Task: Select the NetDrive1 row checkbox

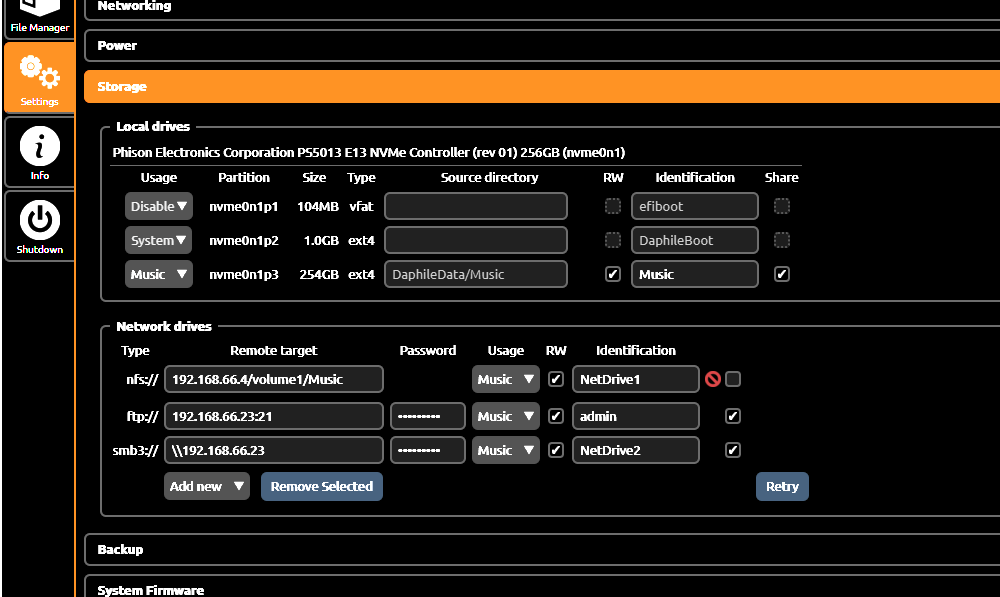Action: coord(733,380)
